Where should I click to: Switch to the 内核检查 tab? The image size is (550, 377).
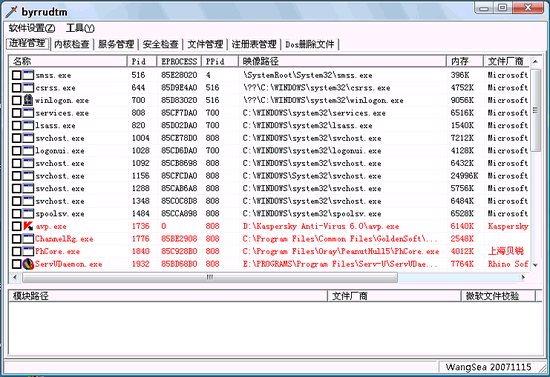coord(72,44)
